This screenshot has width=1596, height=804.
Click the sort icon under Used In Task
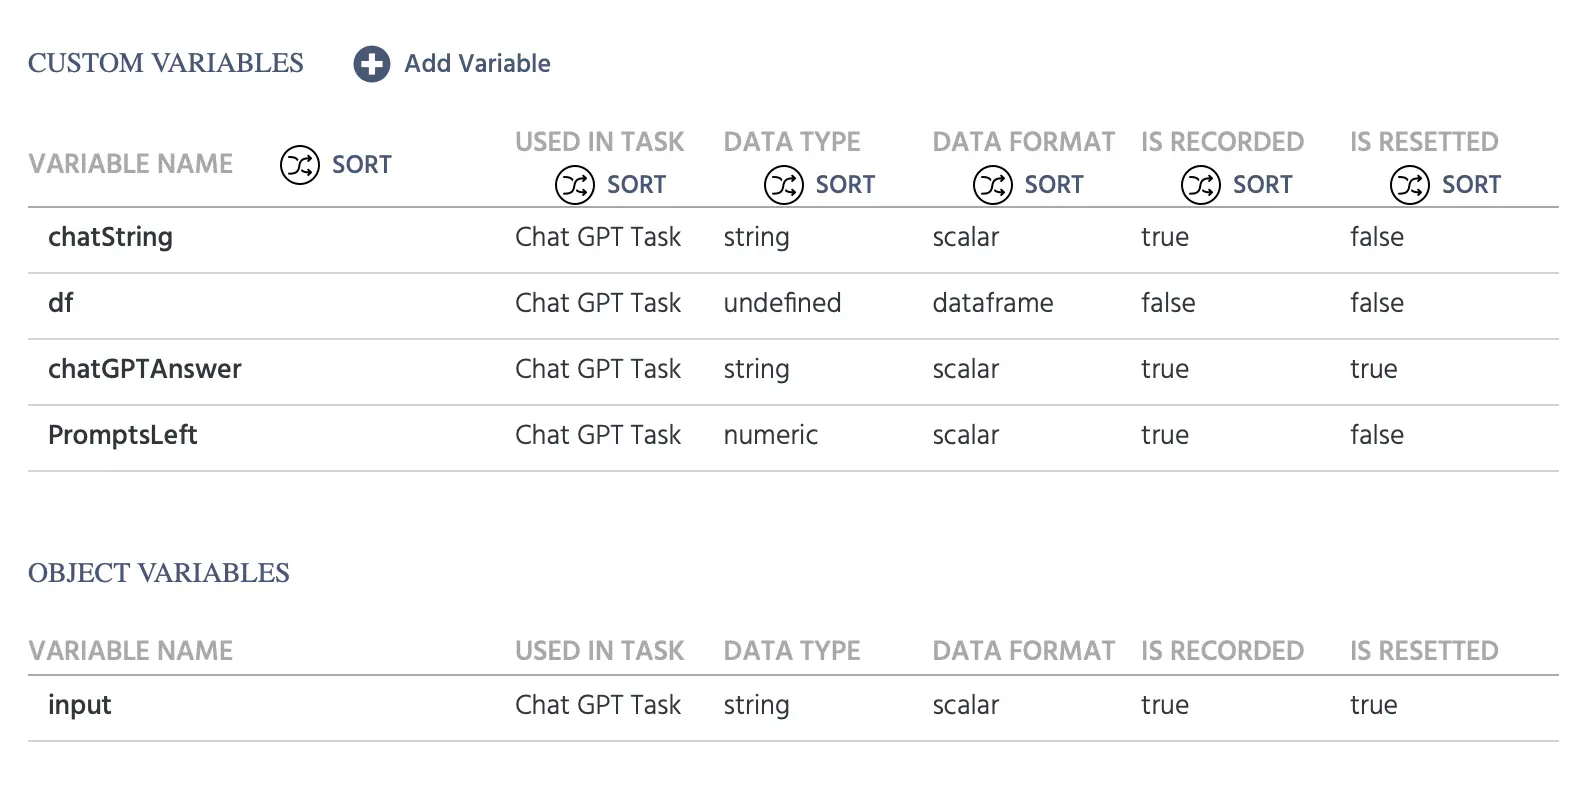coord(575,185)
